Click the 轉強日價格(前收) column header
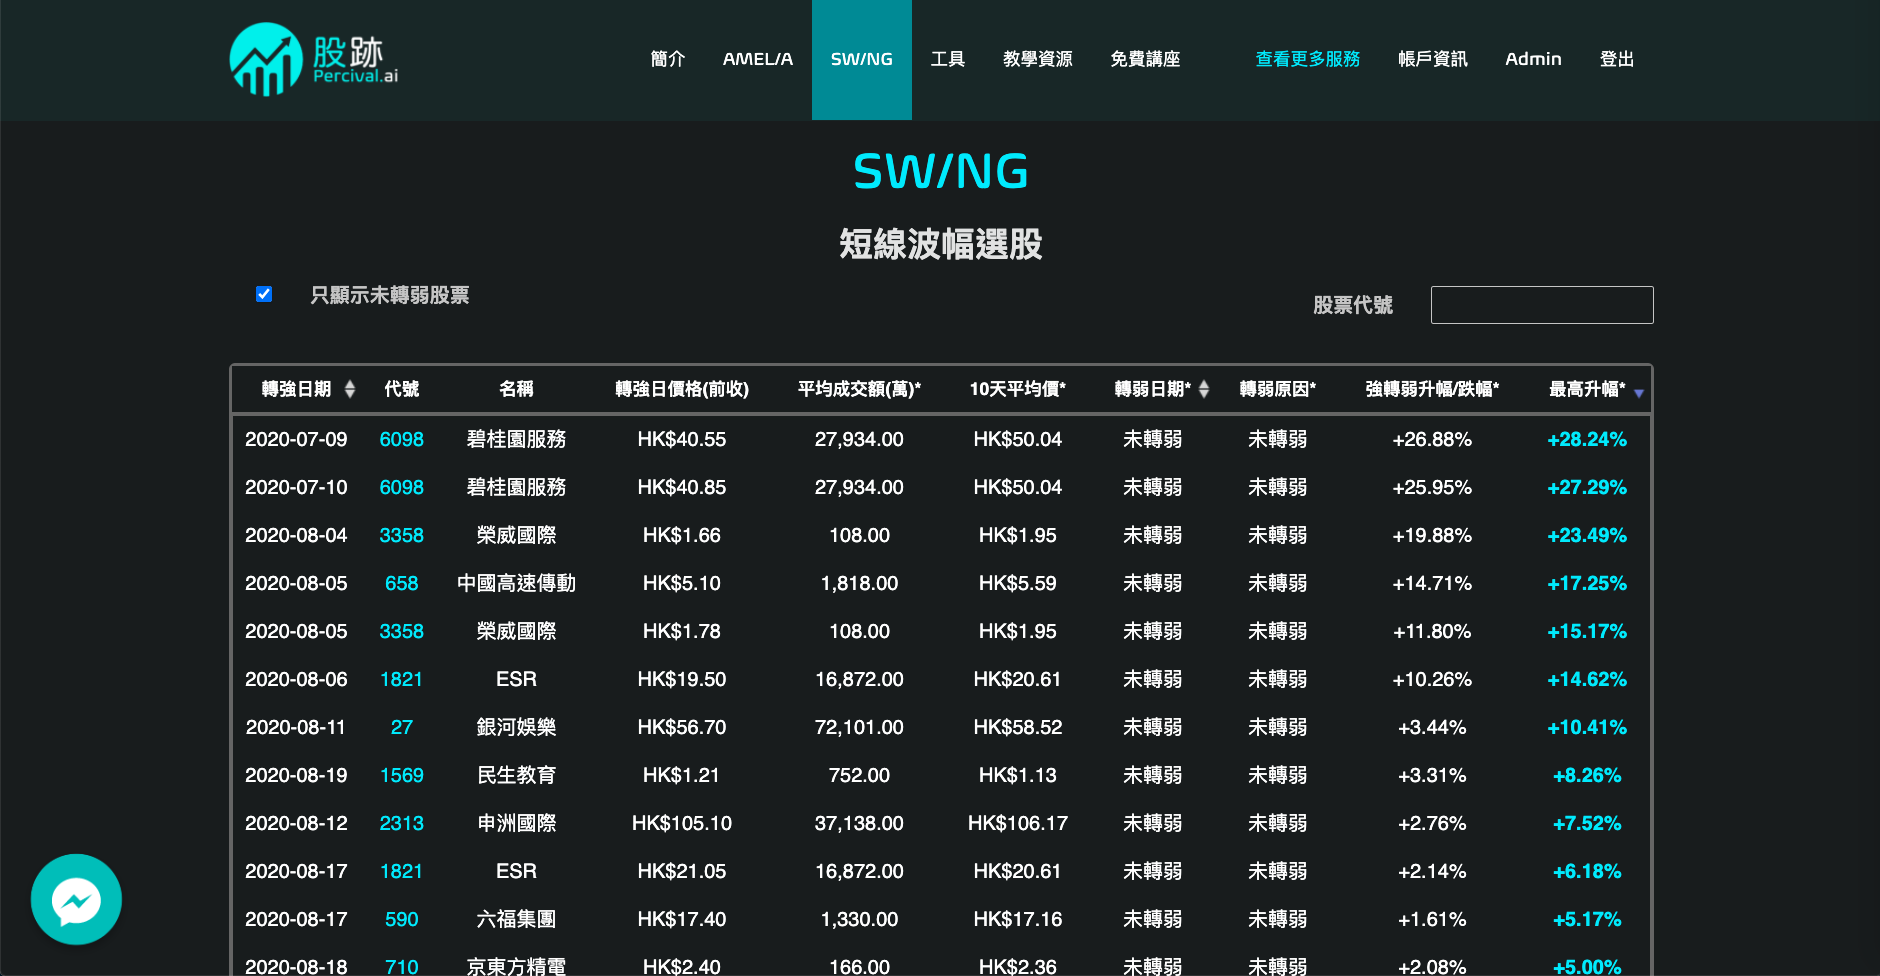This screenshot has height=976, width=1880. [x=682, y=389]
